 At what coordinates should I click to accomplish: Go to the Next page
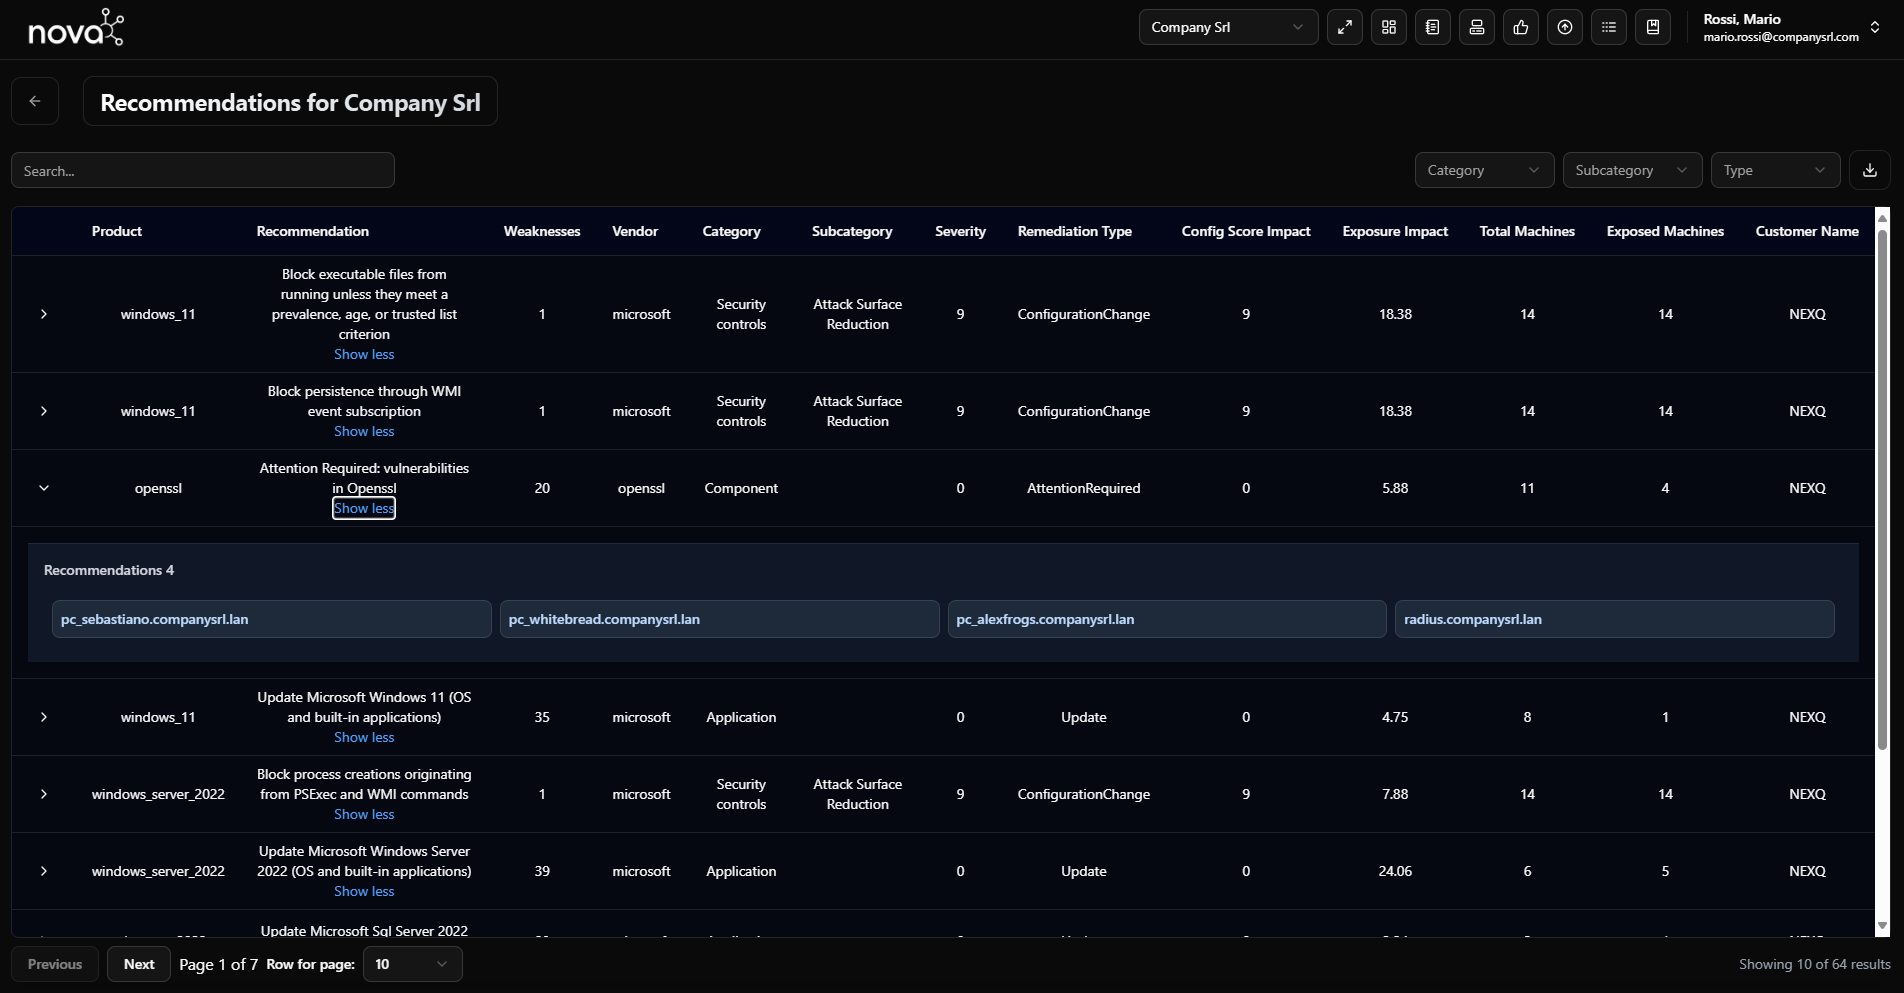coord(139,964)
